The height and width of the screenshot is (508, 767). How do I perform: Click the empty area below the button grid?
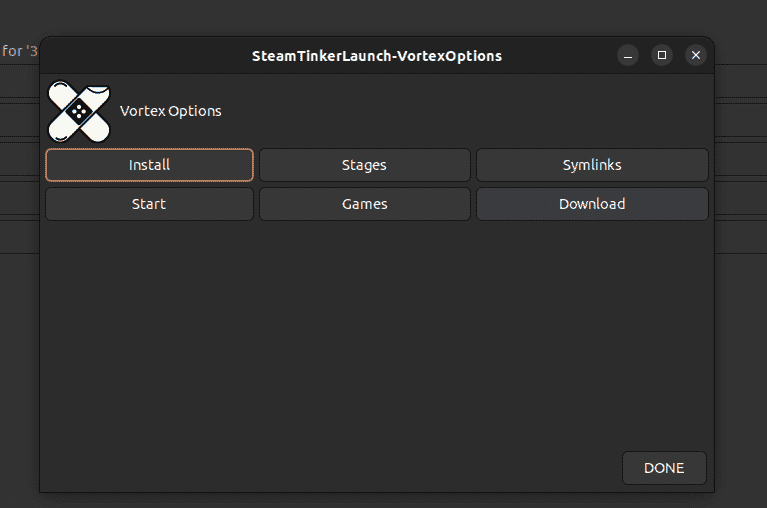click(377, 330)
